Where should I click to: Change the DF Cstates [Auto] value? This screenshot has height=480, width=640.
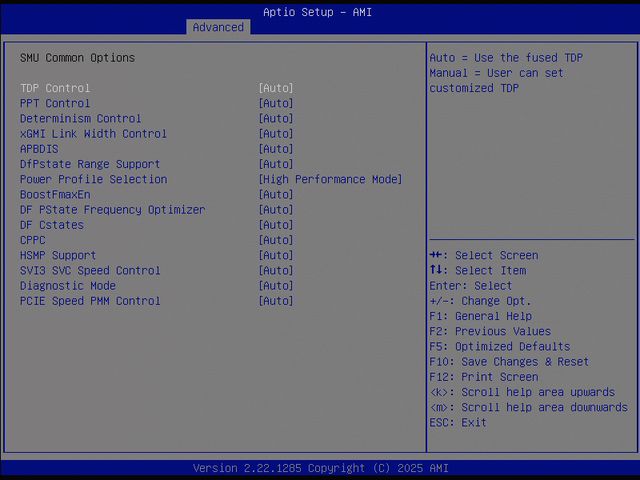(276, 225)
